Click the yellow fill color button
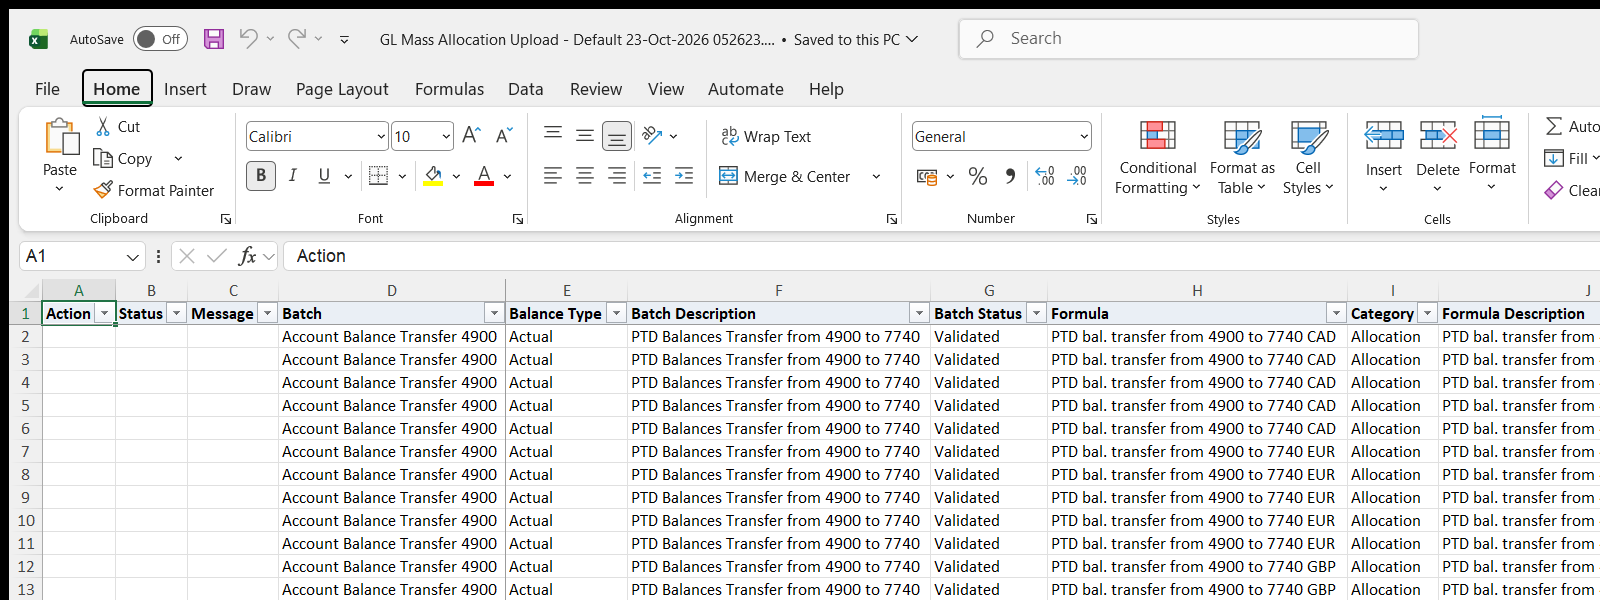Viewport: 1600px width, 600px height. pyautogui.click(x=433, y=176)
